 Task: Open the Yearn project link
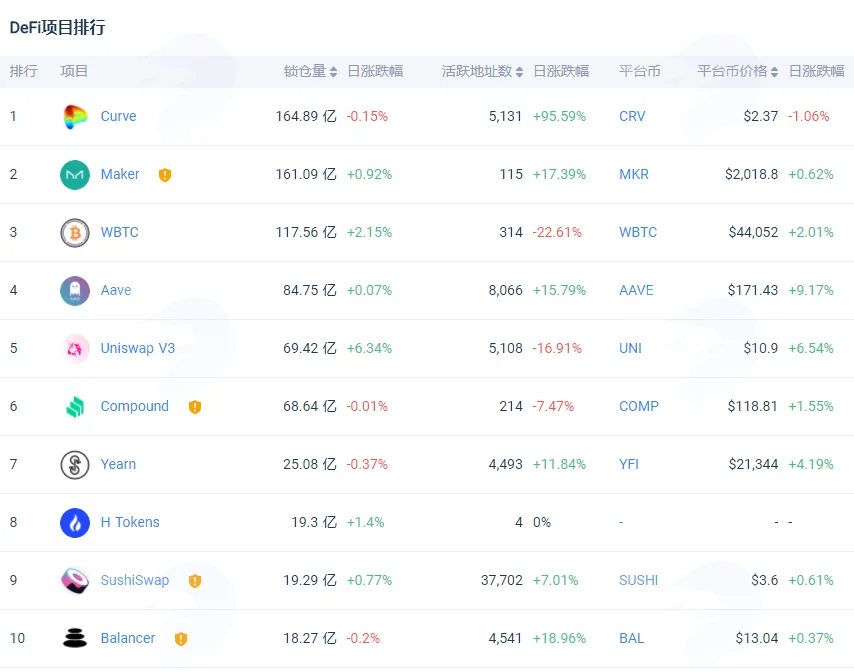pyautogui.click(x=118, y=464)
